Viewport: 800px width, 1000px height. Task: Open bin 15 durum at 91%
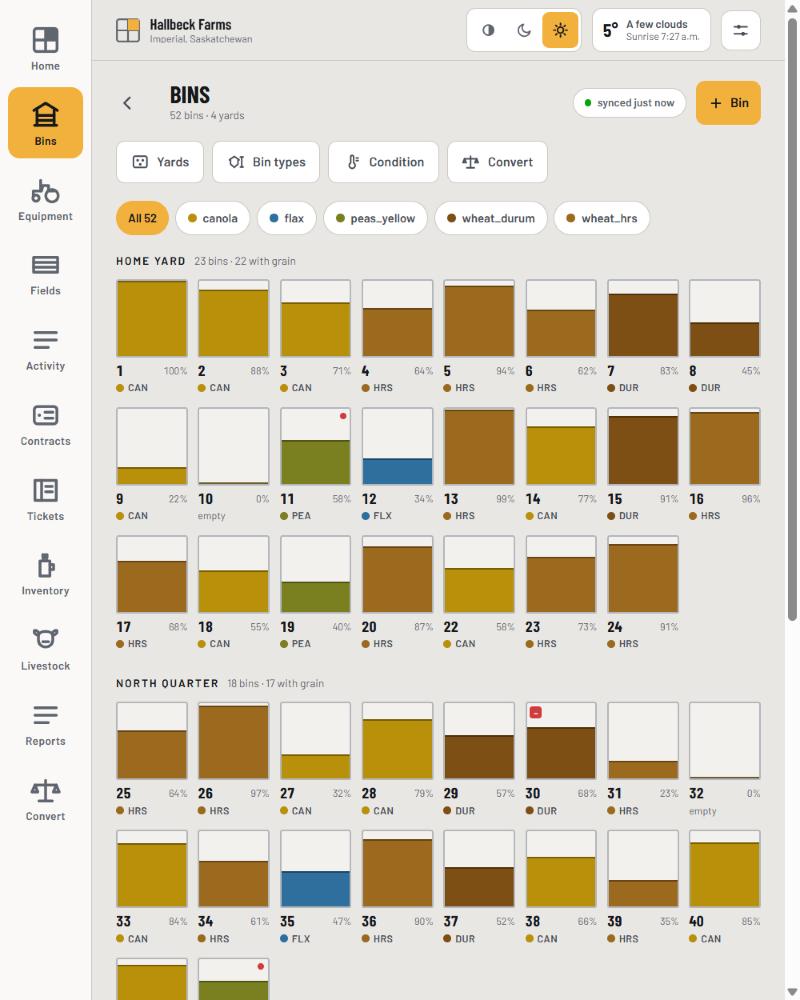[642, 464]
